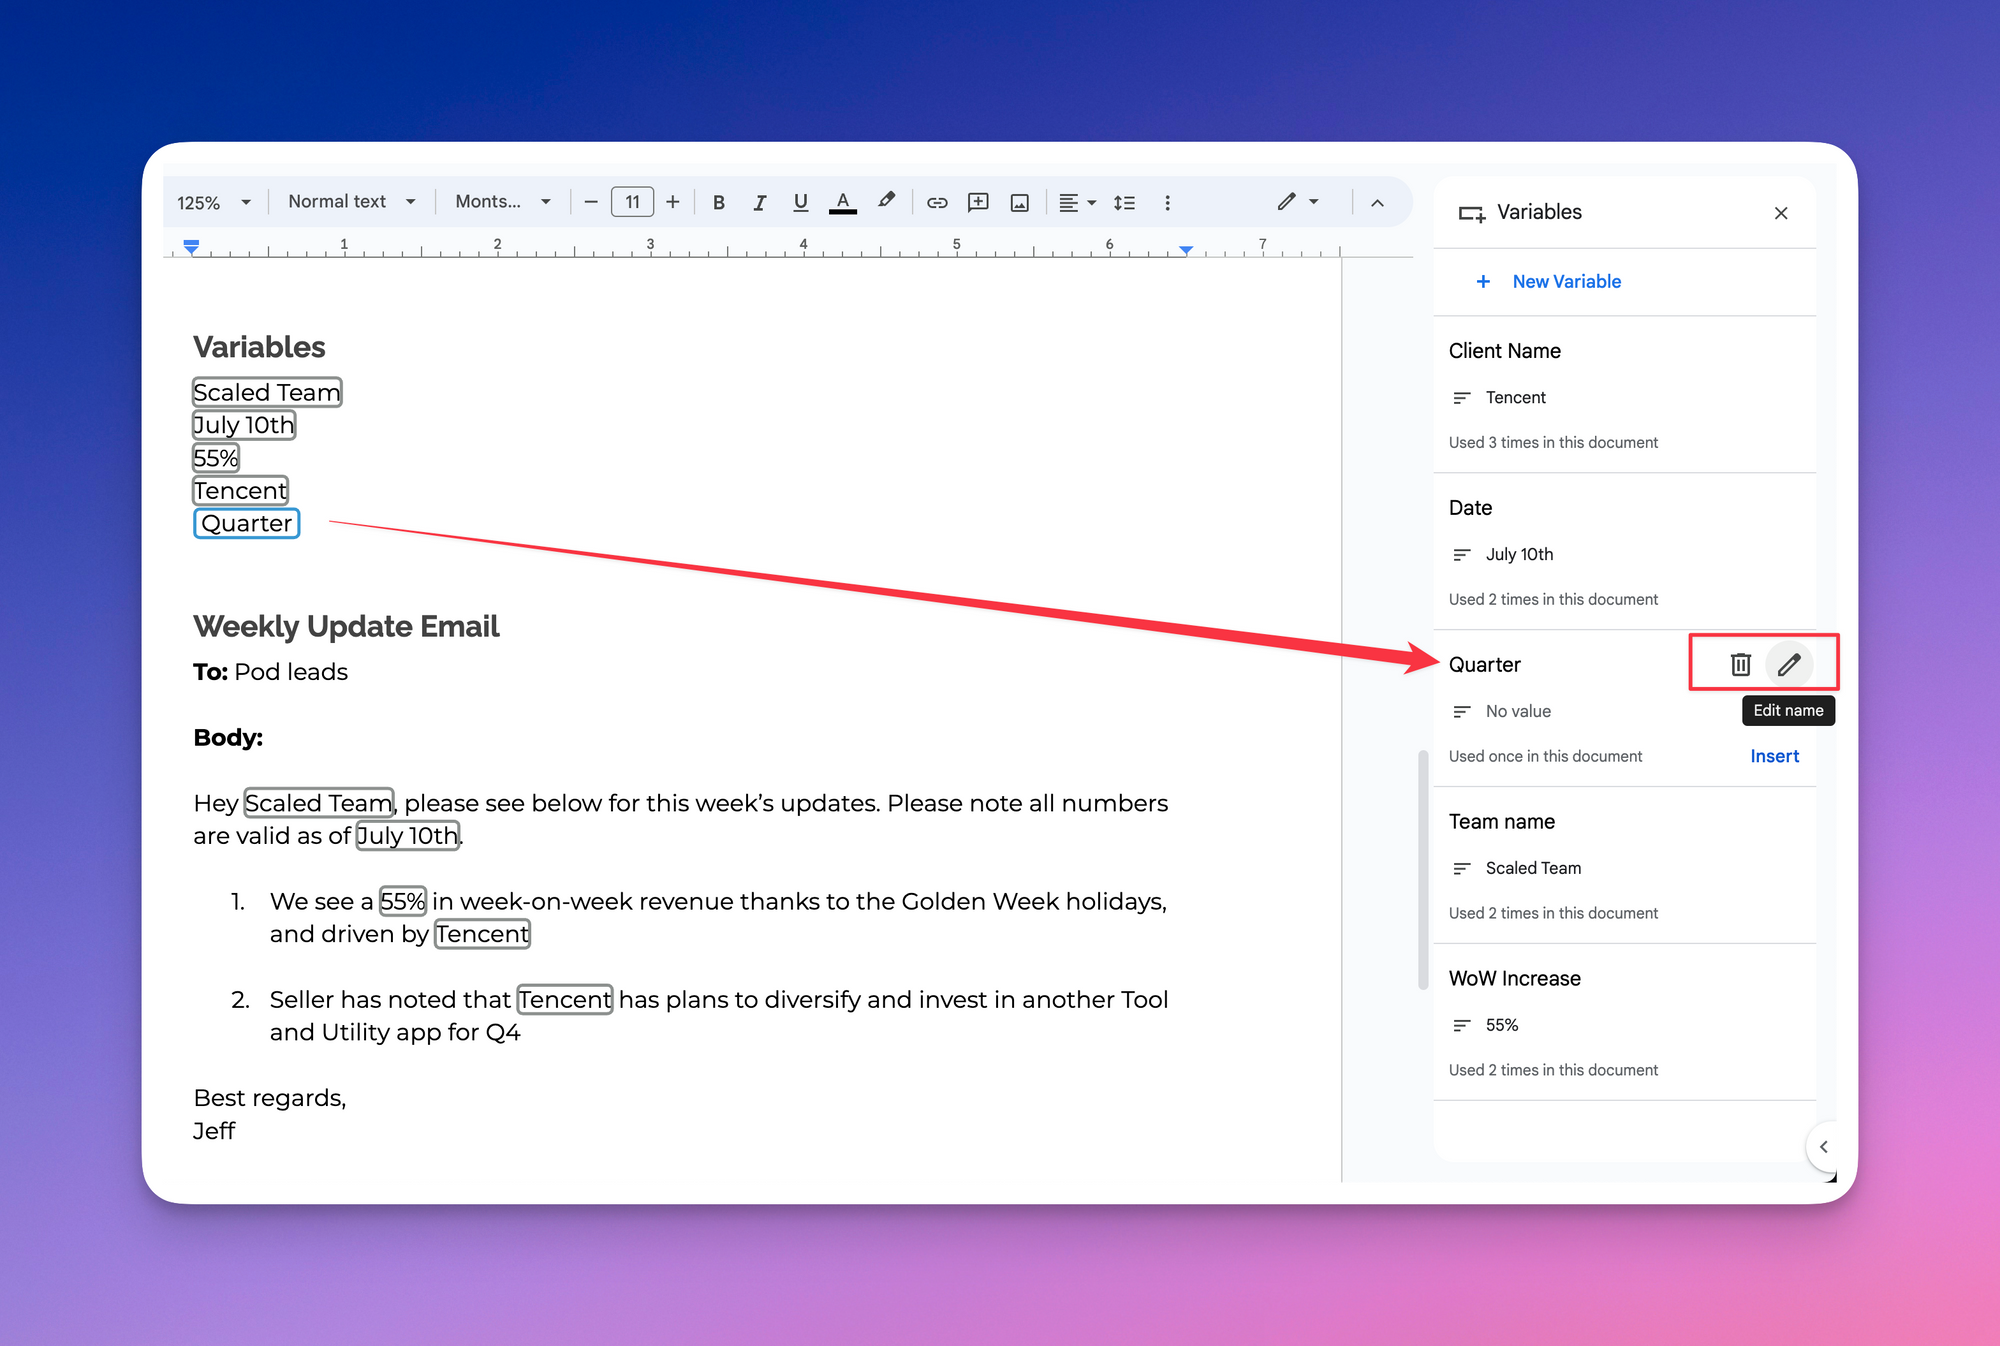
Task: Open the highlight color tool
Action: pos(886,203)
